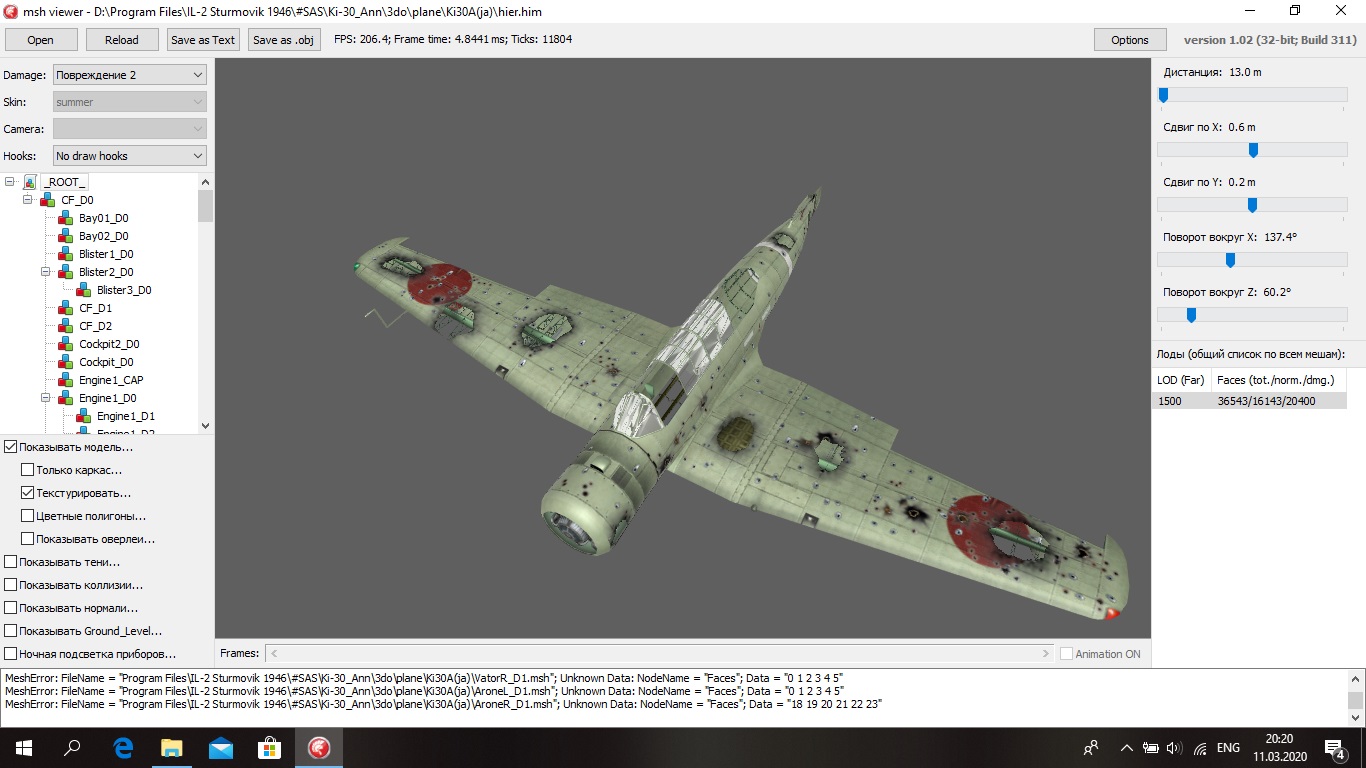Image resolution: width=1366 pixels, height=768 pixels.
Task: Enable Цветные полигоны checkbox
Action: pos(28,516)
